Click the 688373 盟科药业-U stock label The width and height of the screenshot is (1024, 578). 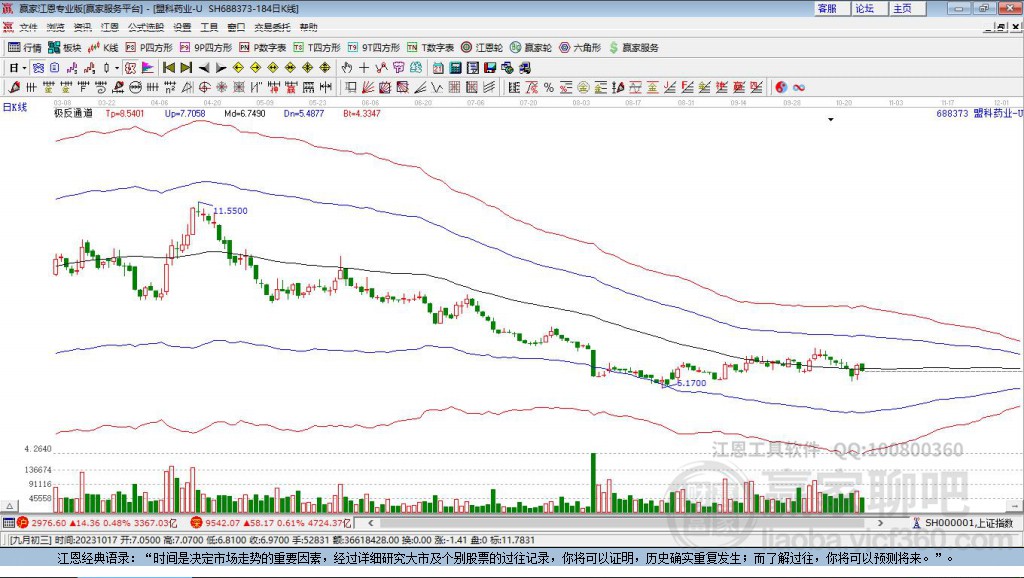click(979, 114)
